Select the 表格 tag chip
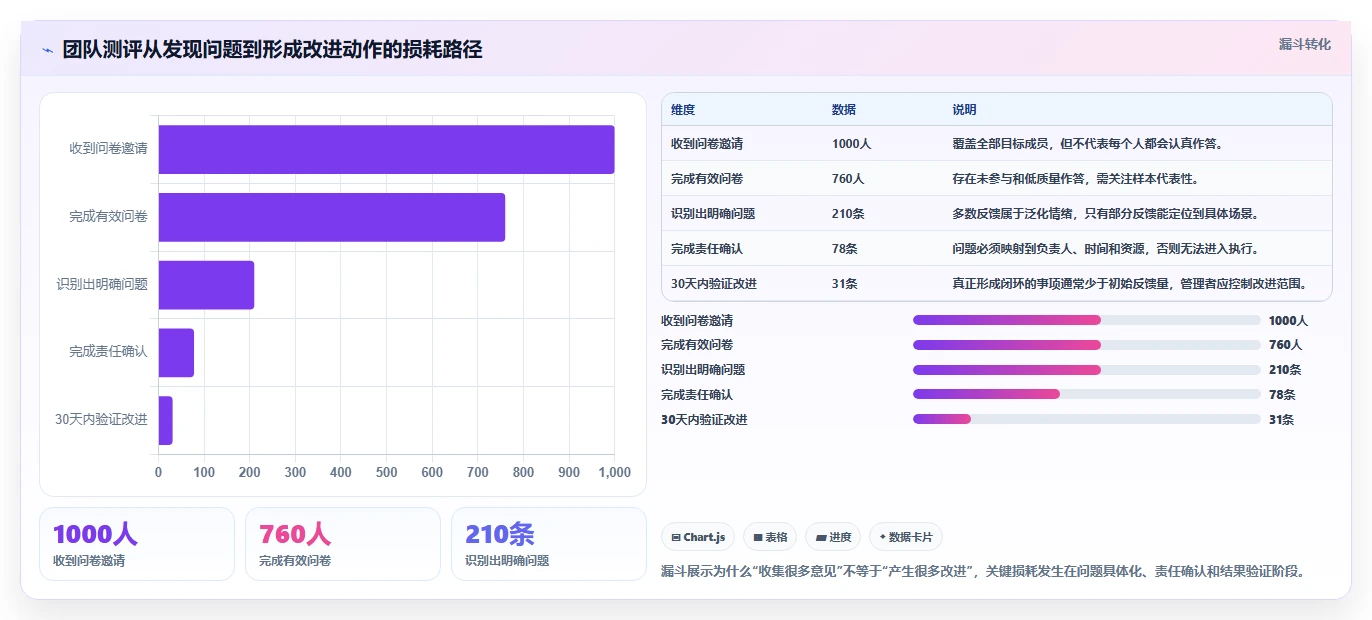This screenshot has height=620, width=1372. (770, 537)
